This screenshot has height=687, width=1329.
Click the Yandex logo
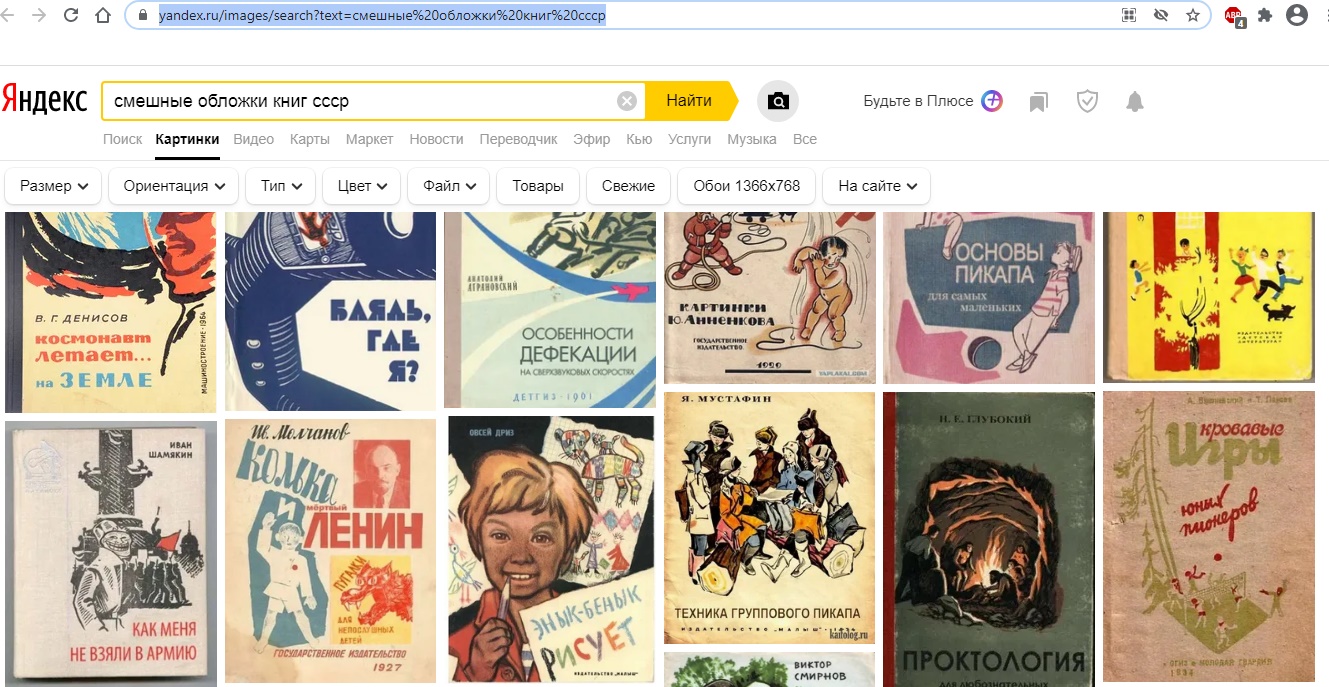(44, 98)
